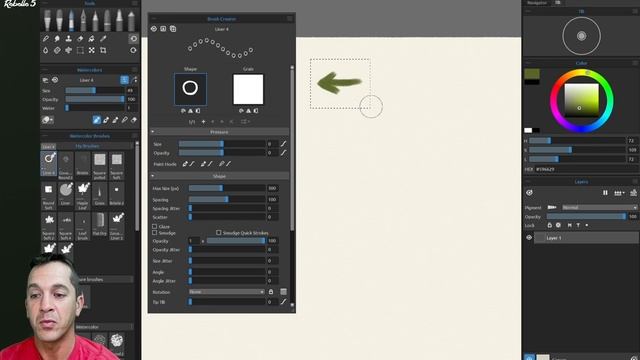Screen dimensions: 640x360
Task: Open the layer blend mode dropdown Normal
Action: point(600,207)
